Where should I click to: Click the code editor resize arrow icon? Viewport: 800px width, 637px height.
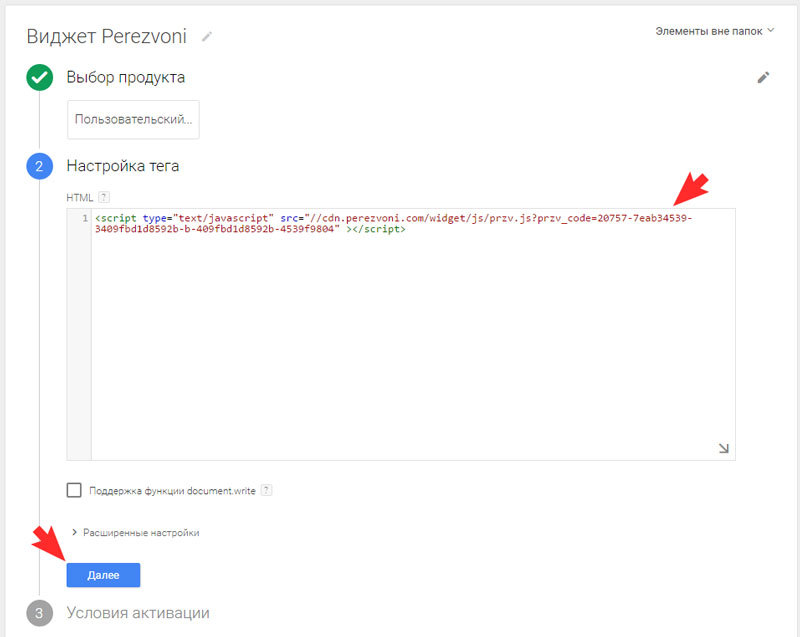coord(723,448)
